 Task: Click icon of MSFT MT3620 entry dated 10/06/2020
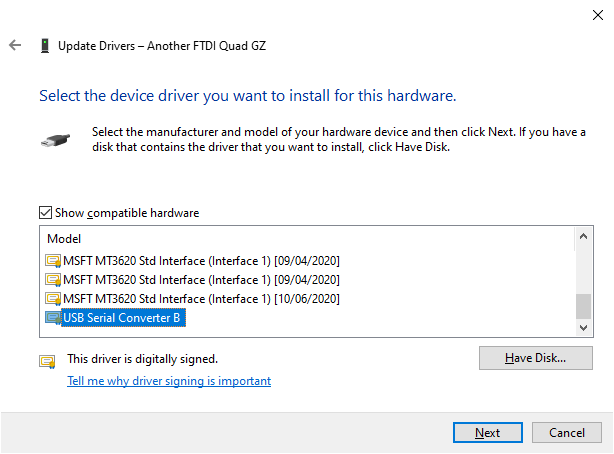53,299
